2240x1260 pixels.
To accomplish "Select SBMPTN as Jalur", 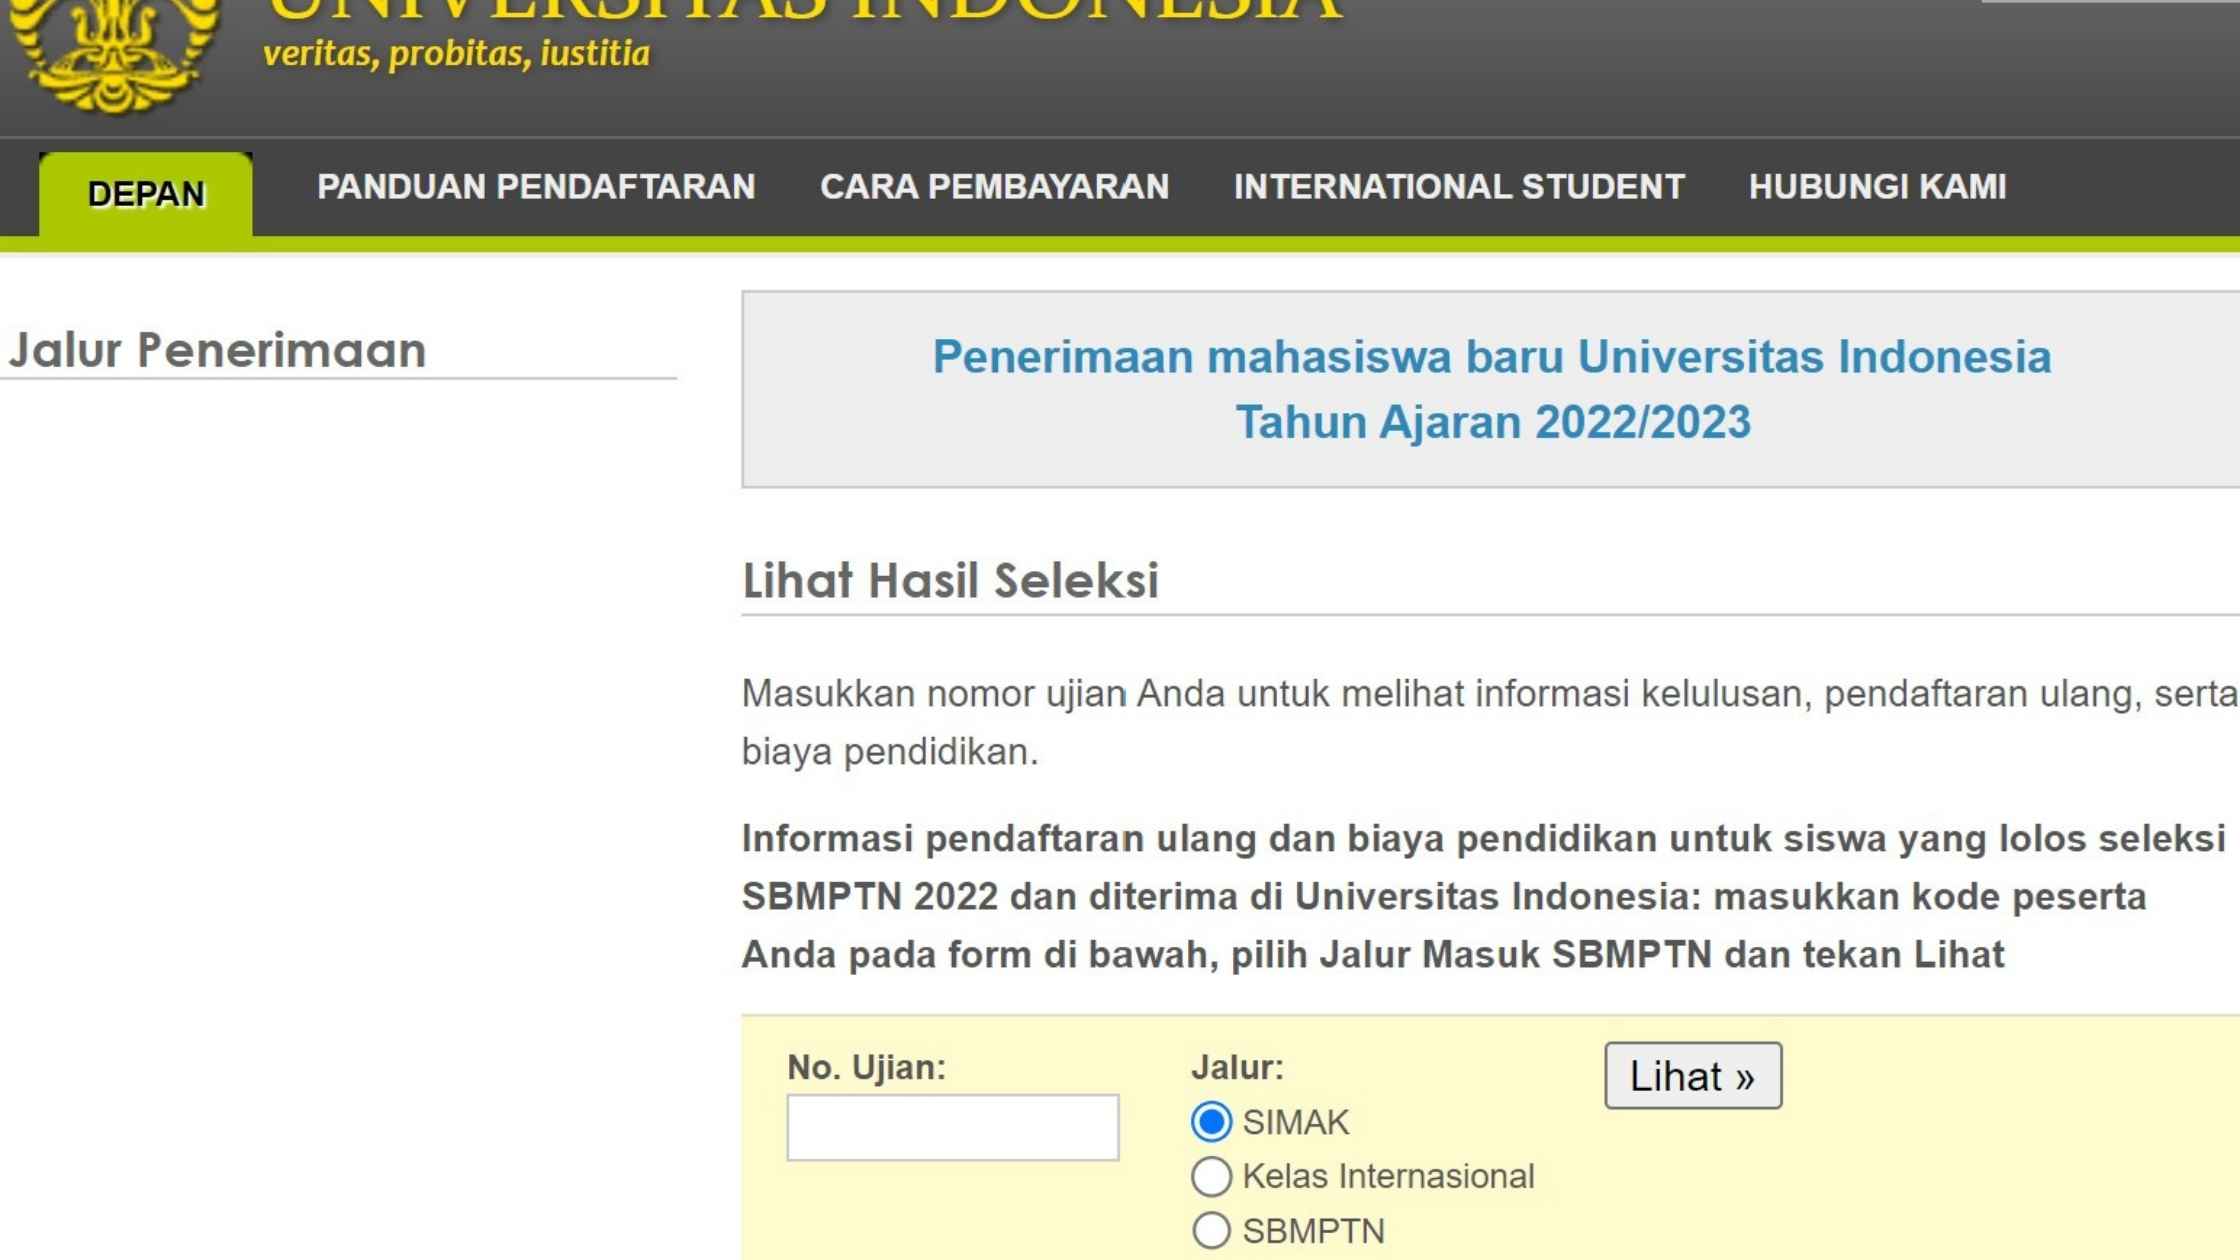I will click(1211, 1231).
